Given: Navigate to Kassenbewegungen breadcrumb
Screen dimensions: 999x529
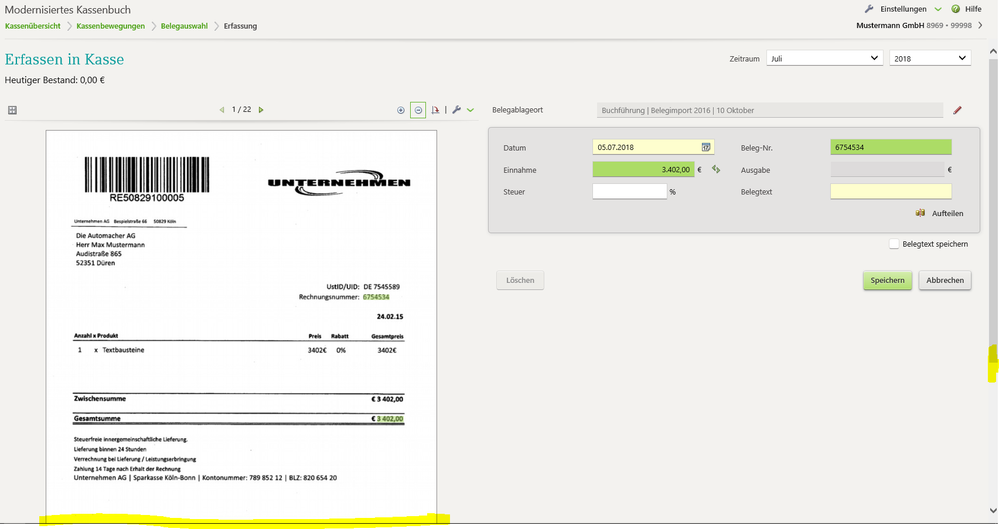Looking at the screenshot, I should [x=110, y=26].
